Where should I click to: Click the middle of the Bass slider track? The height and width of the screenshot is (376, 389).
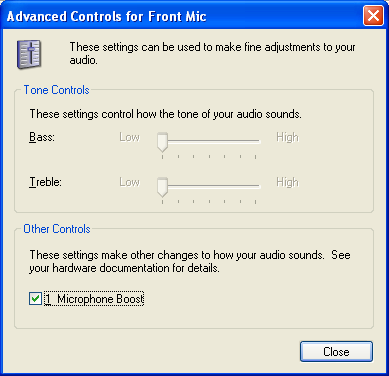point(209,141)
